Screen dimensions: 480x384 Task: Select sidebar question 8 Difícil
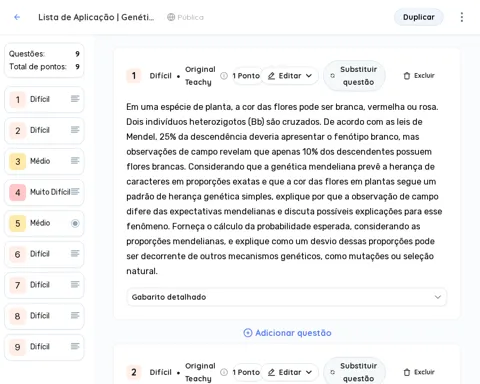44,316
